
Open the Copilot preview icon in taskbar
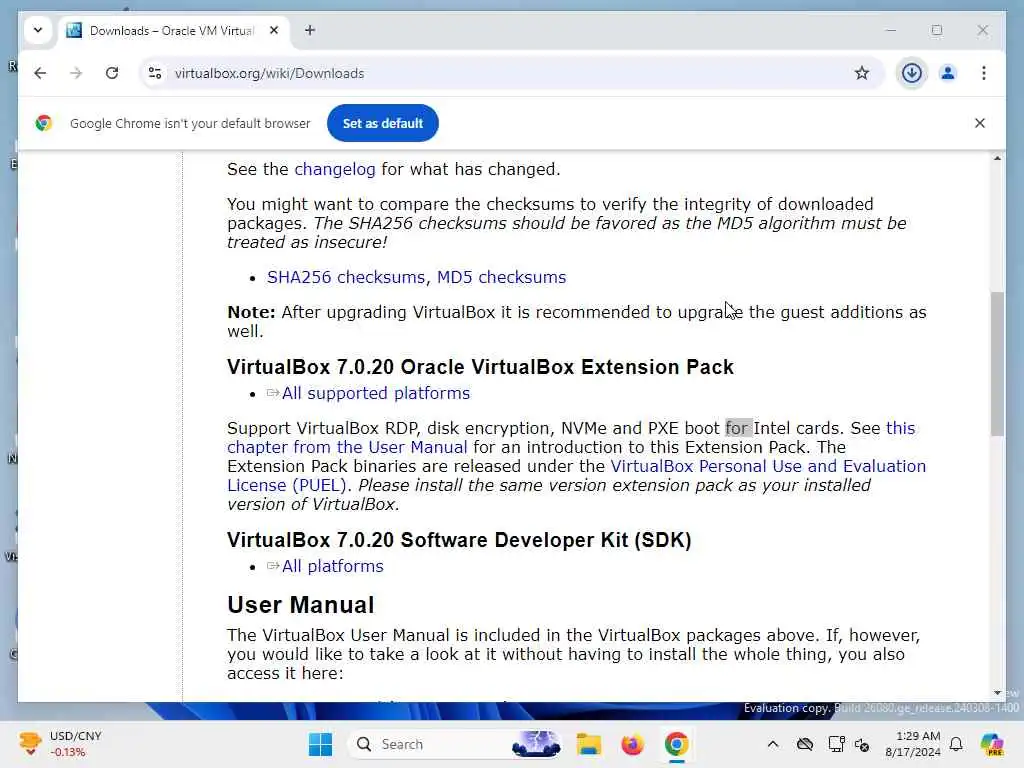tap(992, 744)
